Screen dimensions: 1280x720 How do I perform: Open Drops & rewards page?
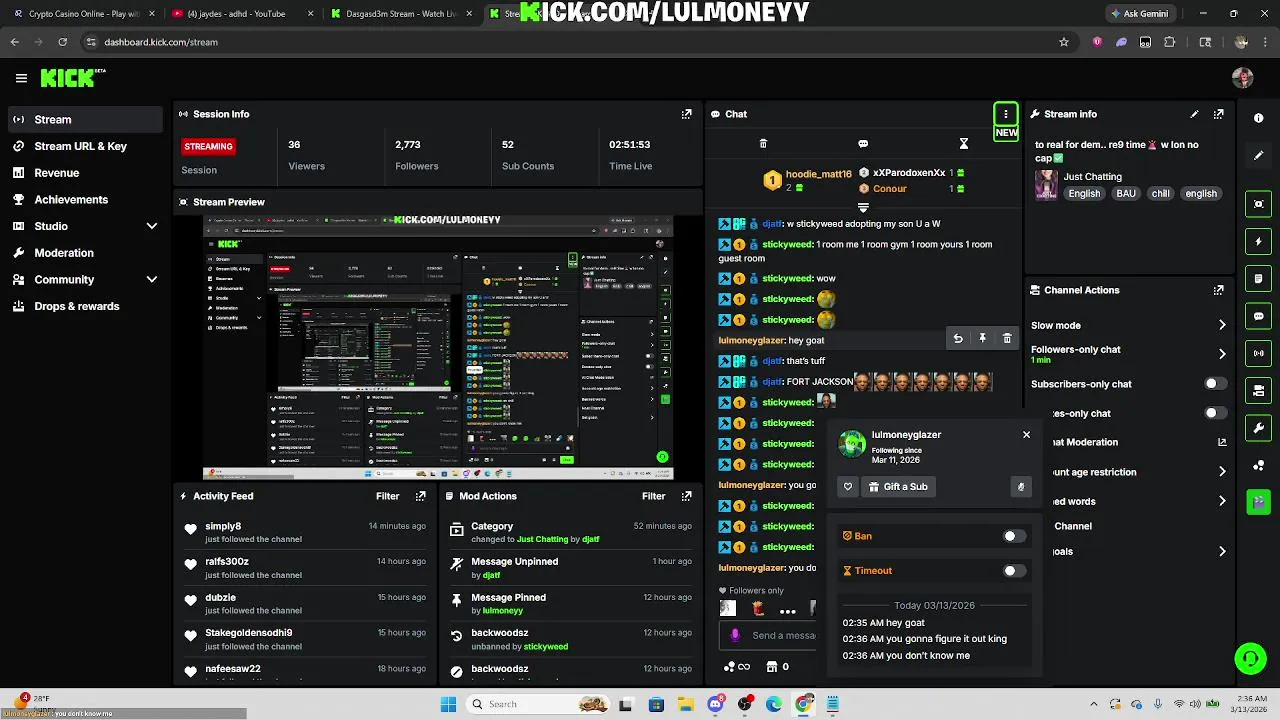click(84, 306)
